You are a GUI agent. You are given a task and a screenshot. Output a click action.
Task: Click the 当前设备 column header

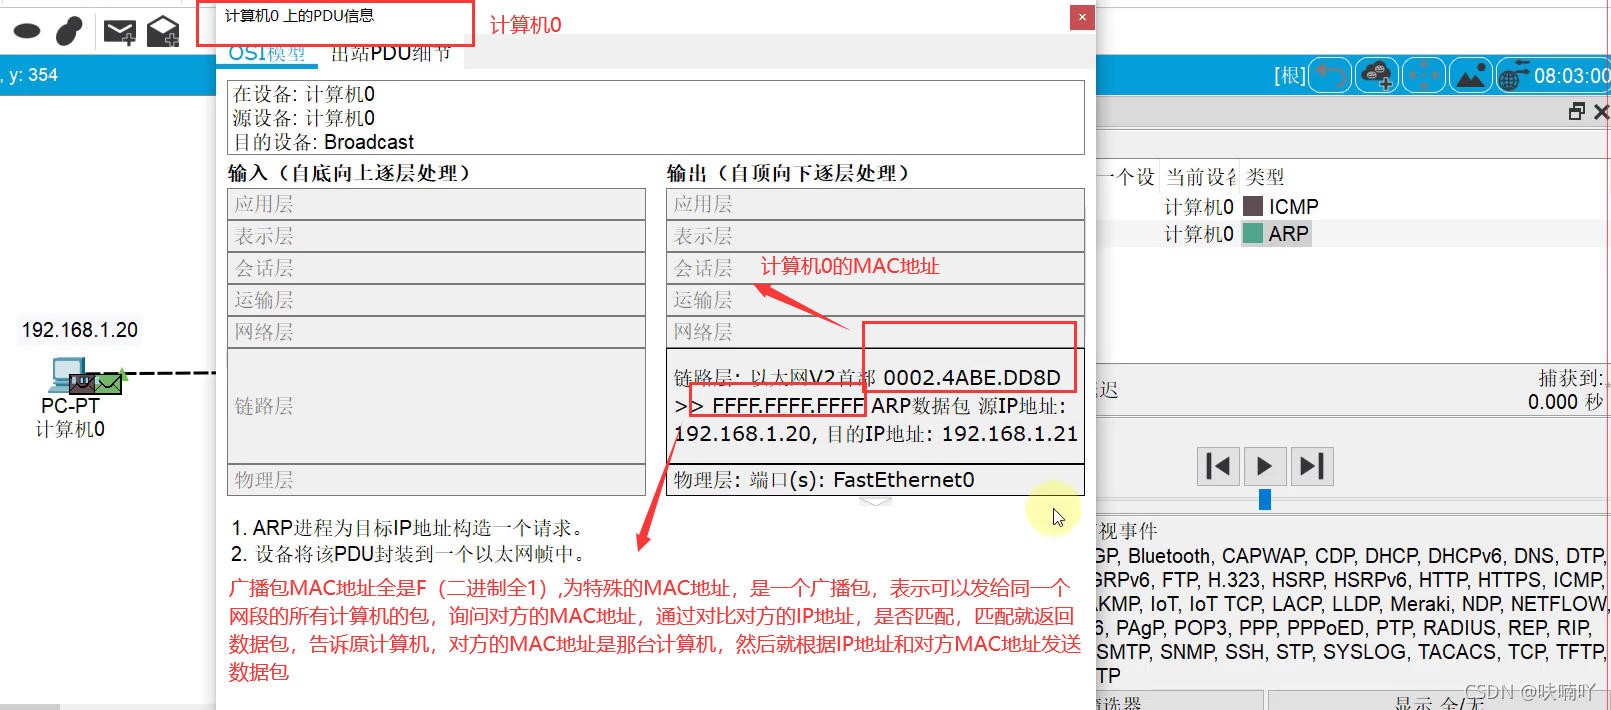1201,177
